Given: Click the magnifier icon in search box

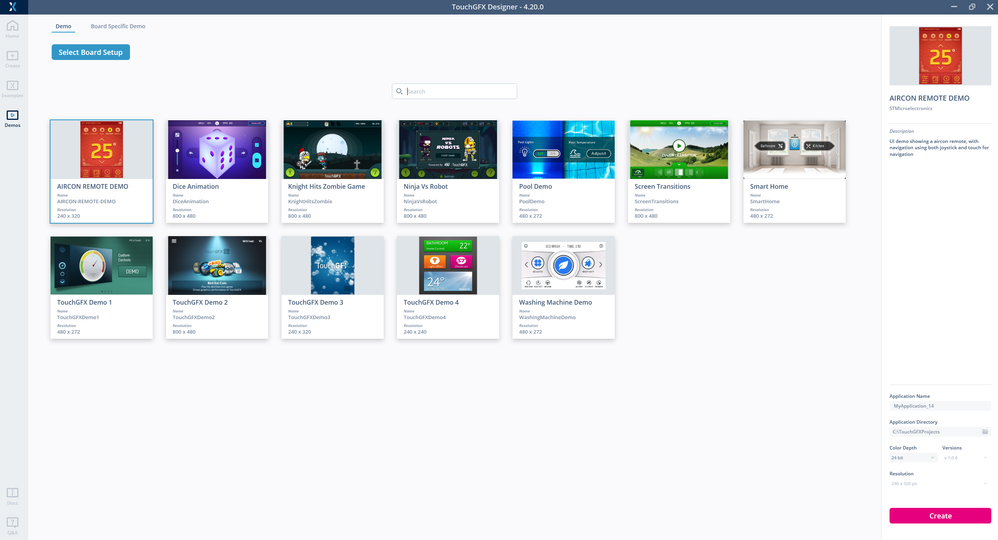Looking at the screenshot, I should point(399,91).
